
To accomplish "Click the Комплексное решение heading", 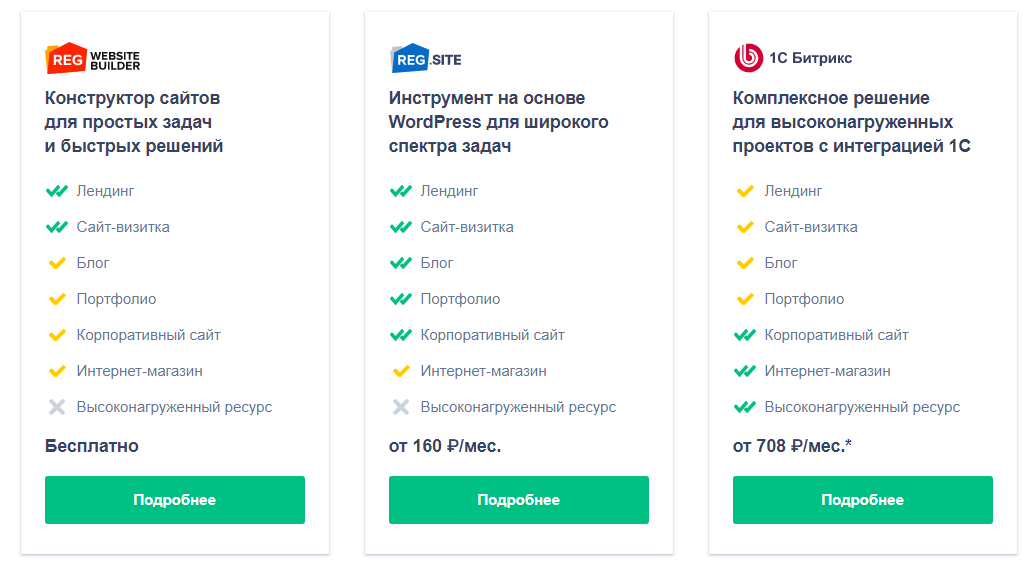I will [x=852, y=122].
